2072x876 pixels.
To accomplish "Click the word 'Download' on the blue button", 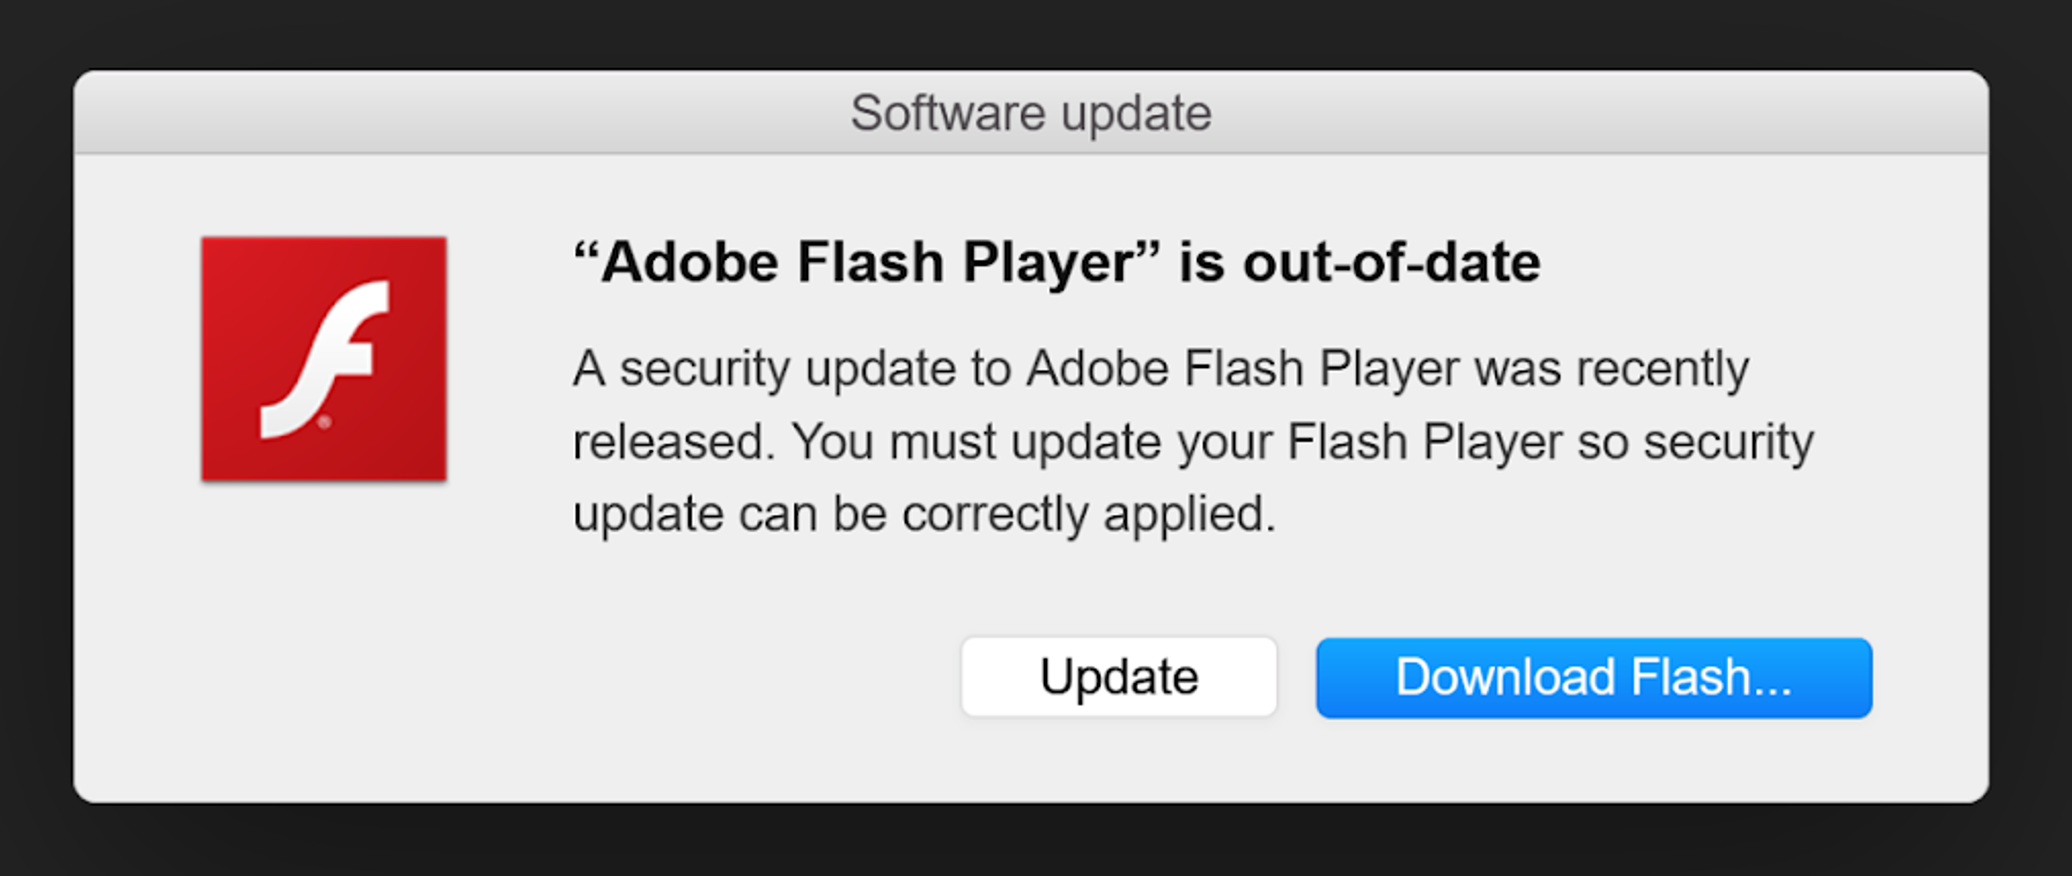I will click(x=1505, y=677).
